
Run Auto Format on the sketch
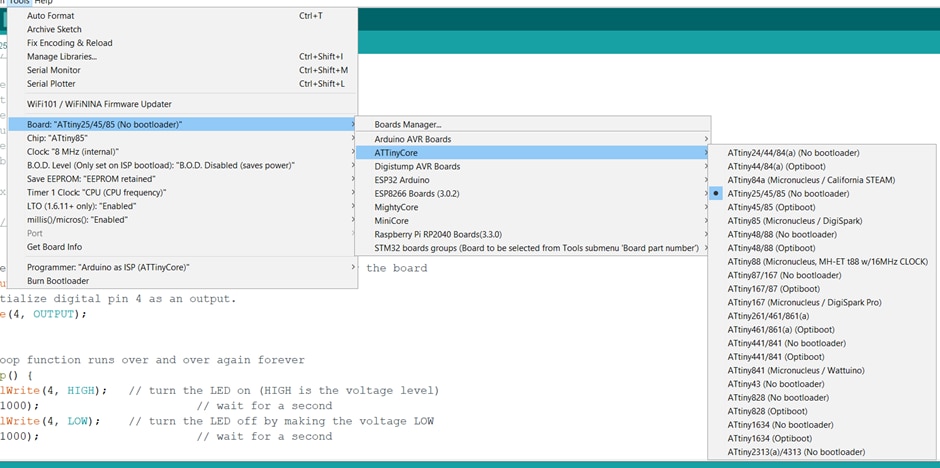[50, 16]
